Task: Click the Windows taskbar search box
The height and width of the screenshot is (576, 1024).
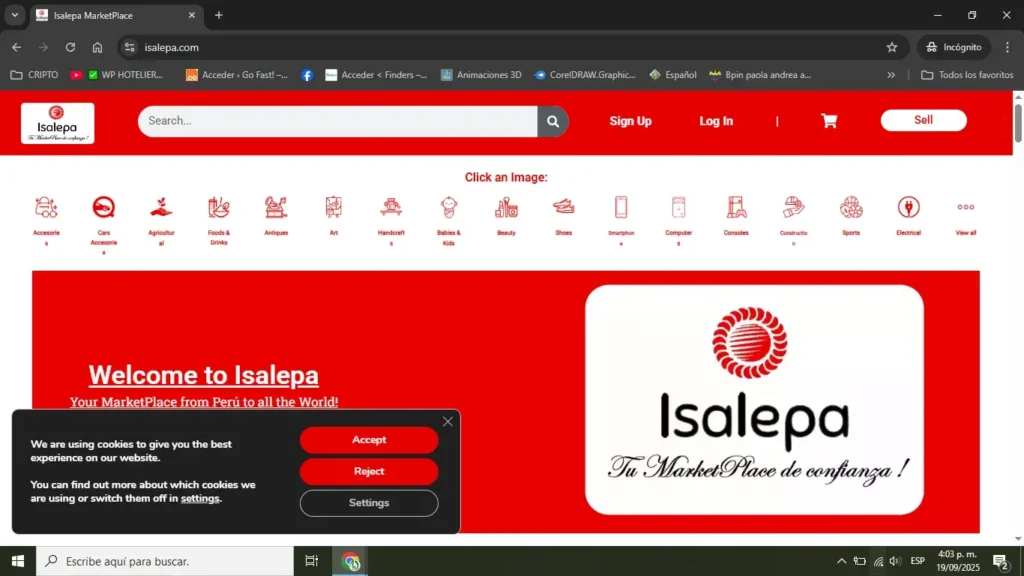Action: point(165,561)
